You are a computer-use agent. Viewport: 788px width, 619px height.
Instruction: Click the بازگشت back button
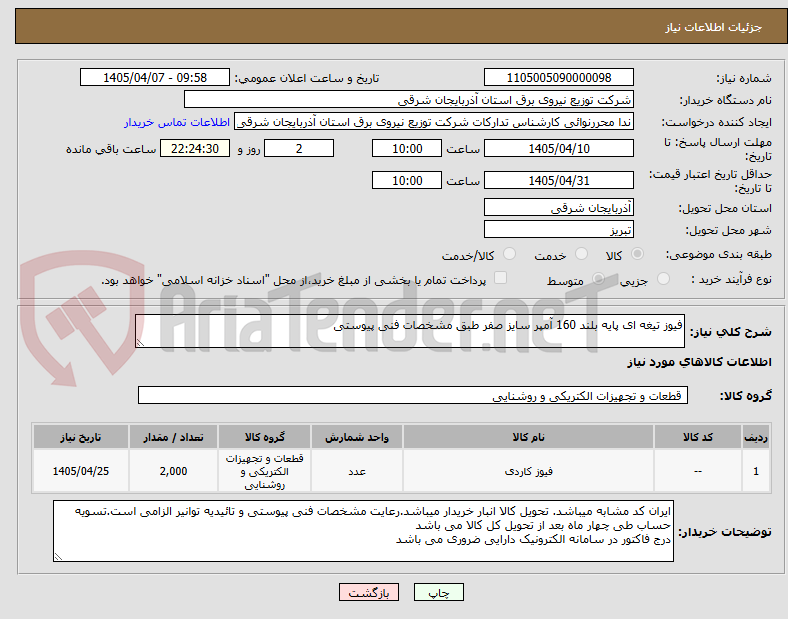369,593
